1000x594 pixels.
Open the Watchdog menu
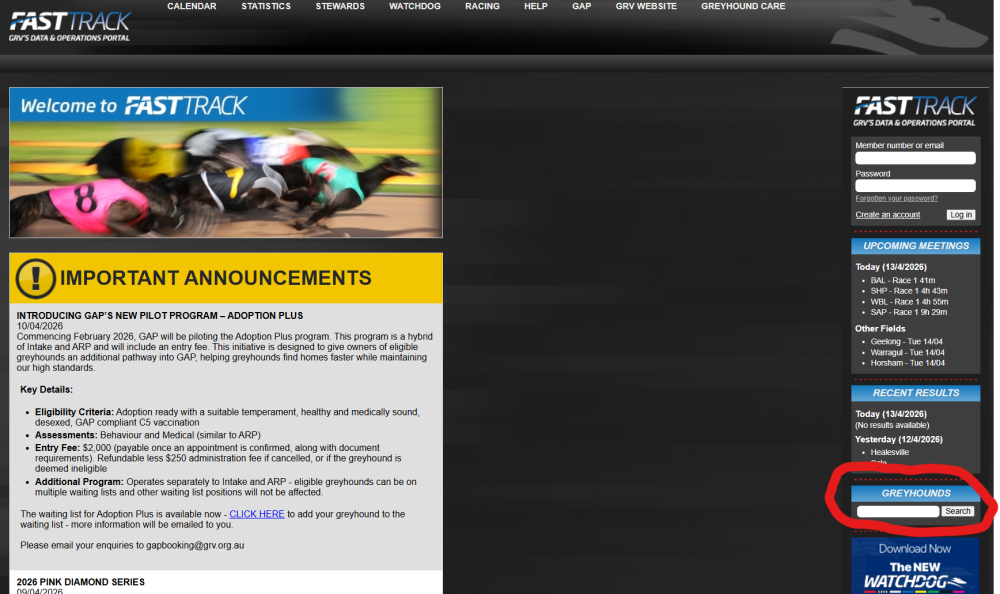pyautogui.click(x=415, y=6)
